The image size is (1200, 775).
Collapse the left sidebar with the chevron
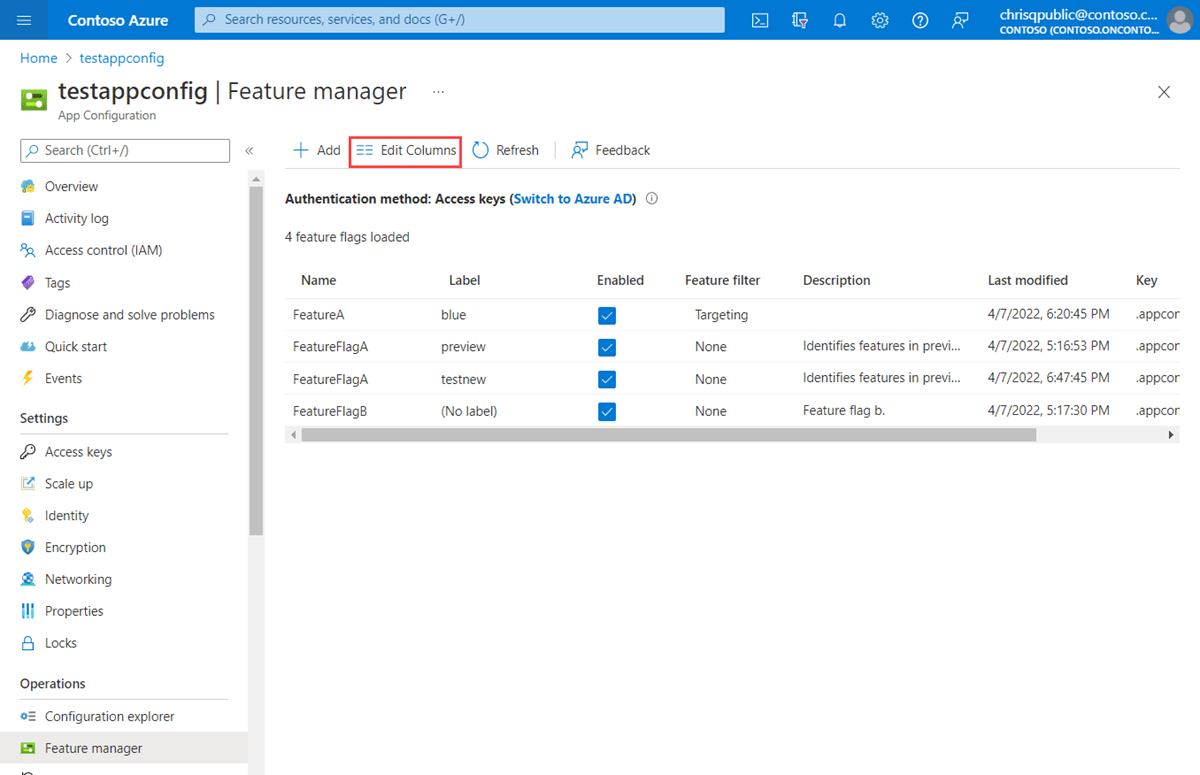pos(249,150)
